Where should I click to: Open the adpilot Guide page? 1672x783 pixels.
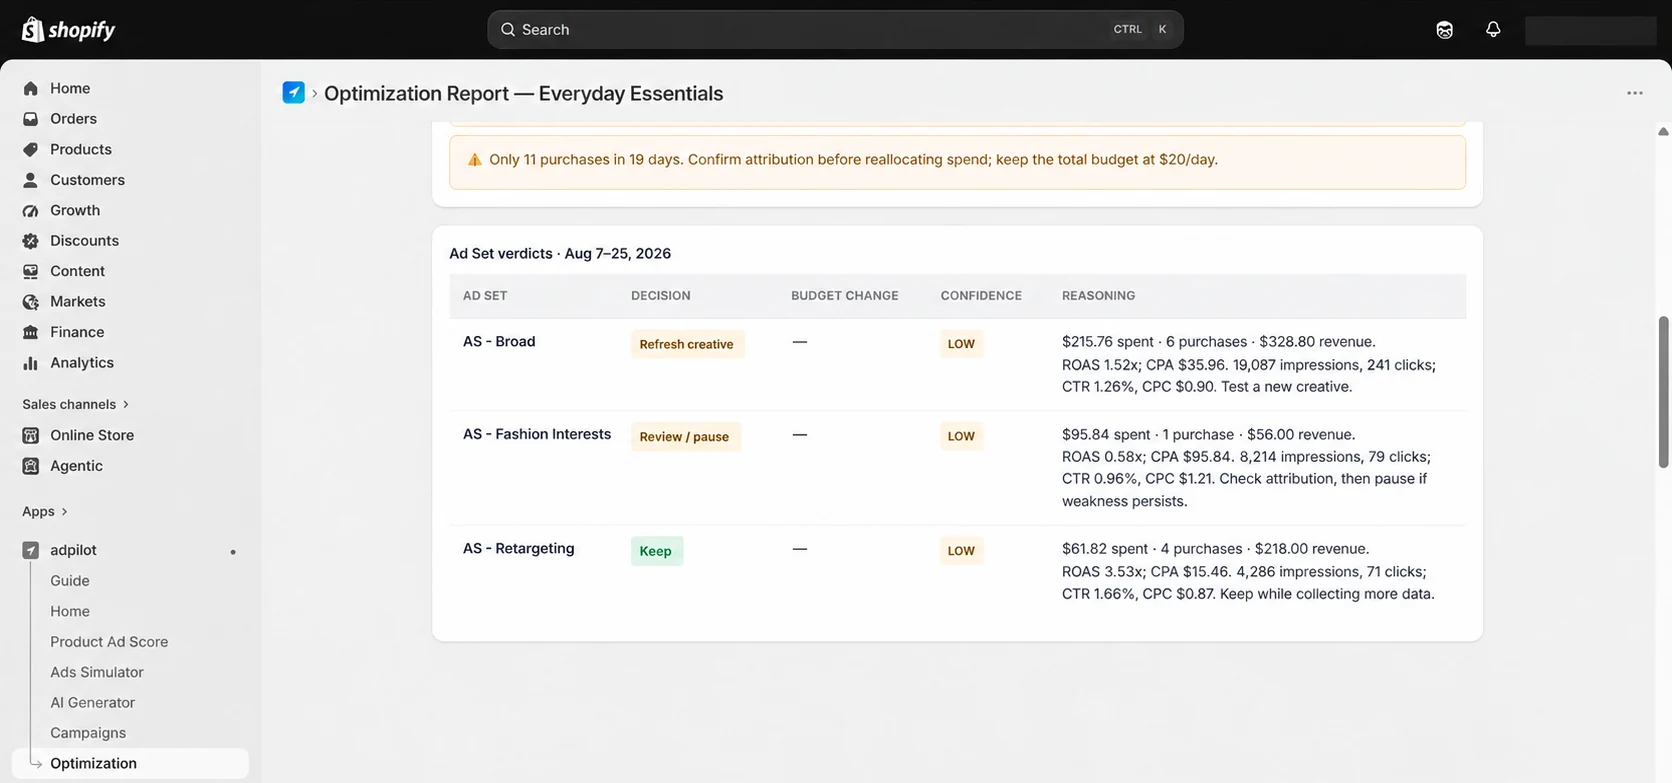pos(70,581)
